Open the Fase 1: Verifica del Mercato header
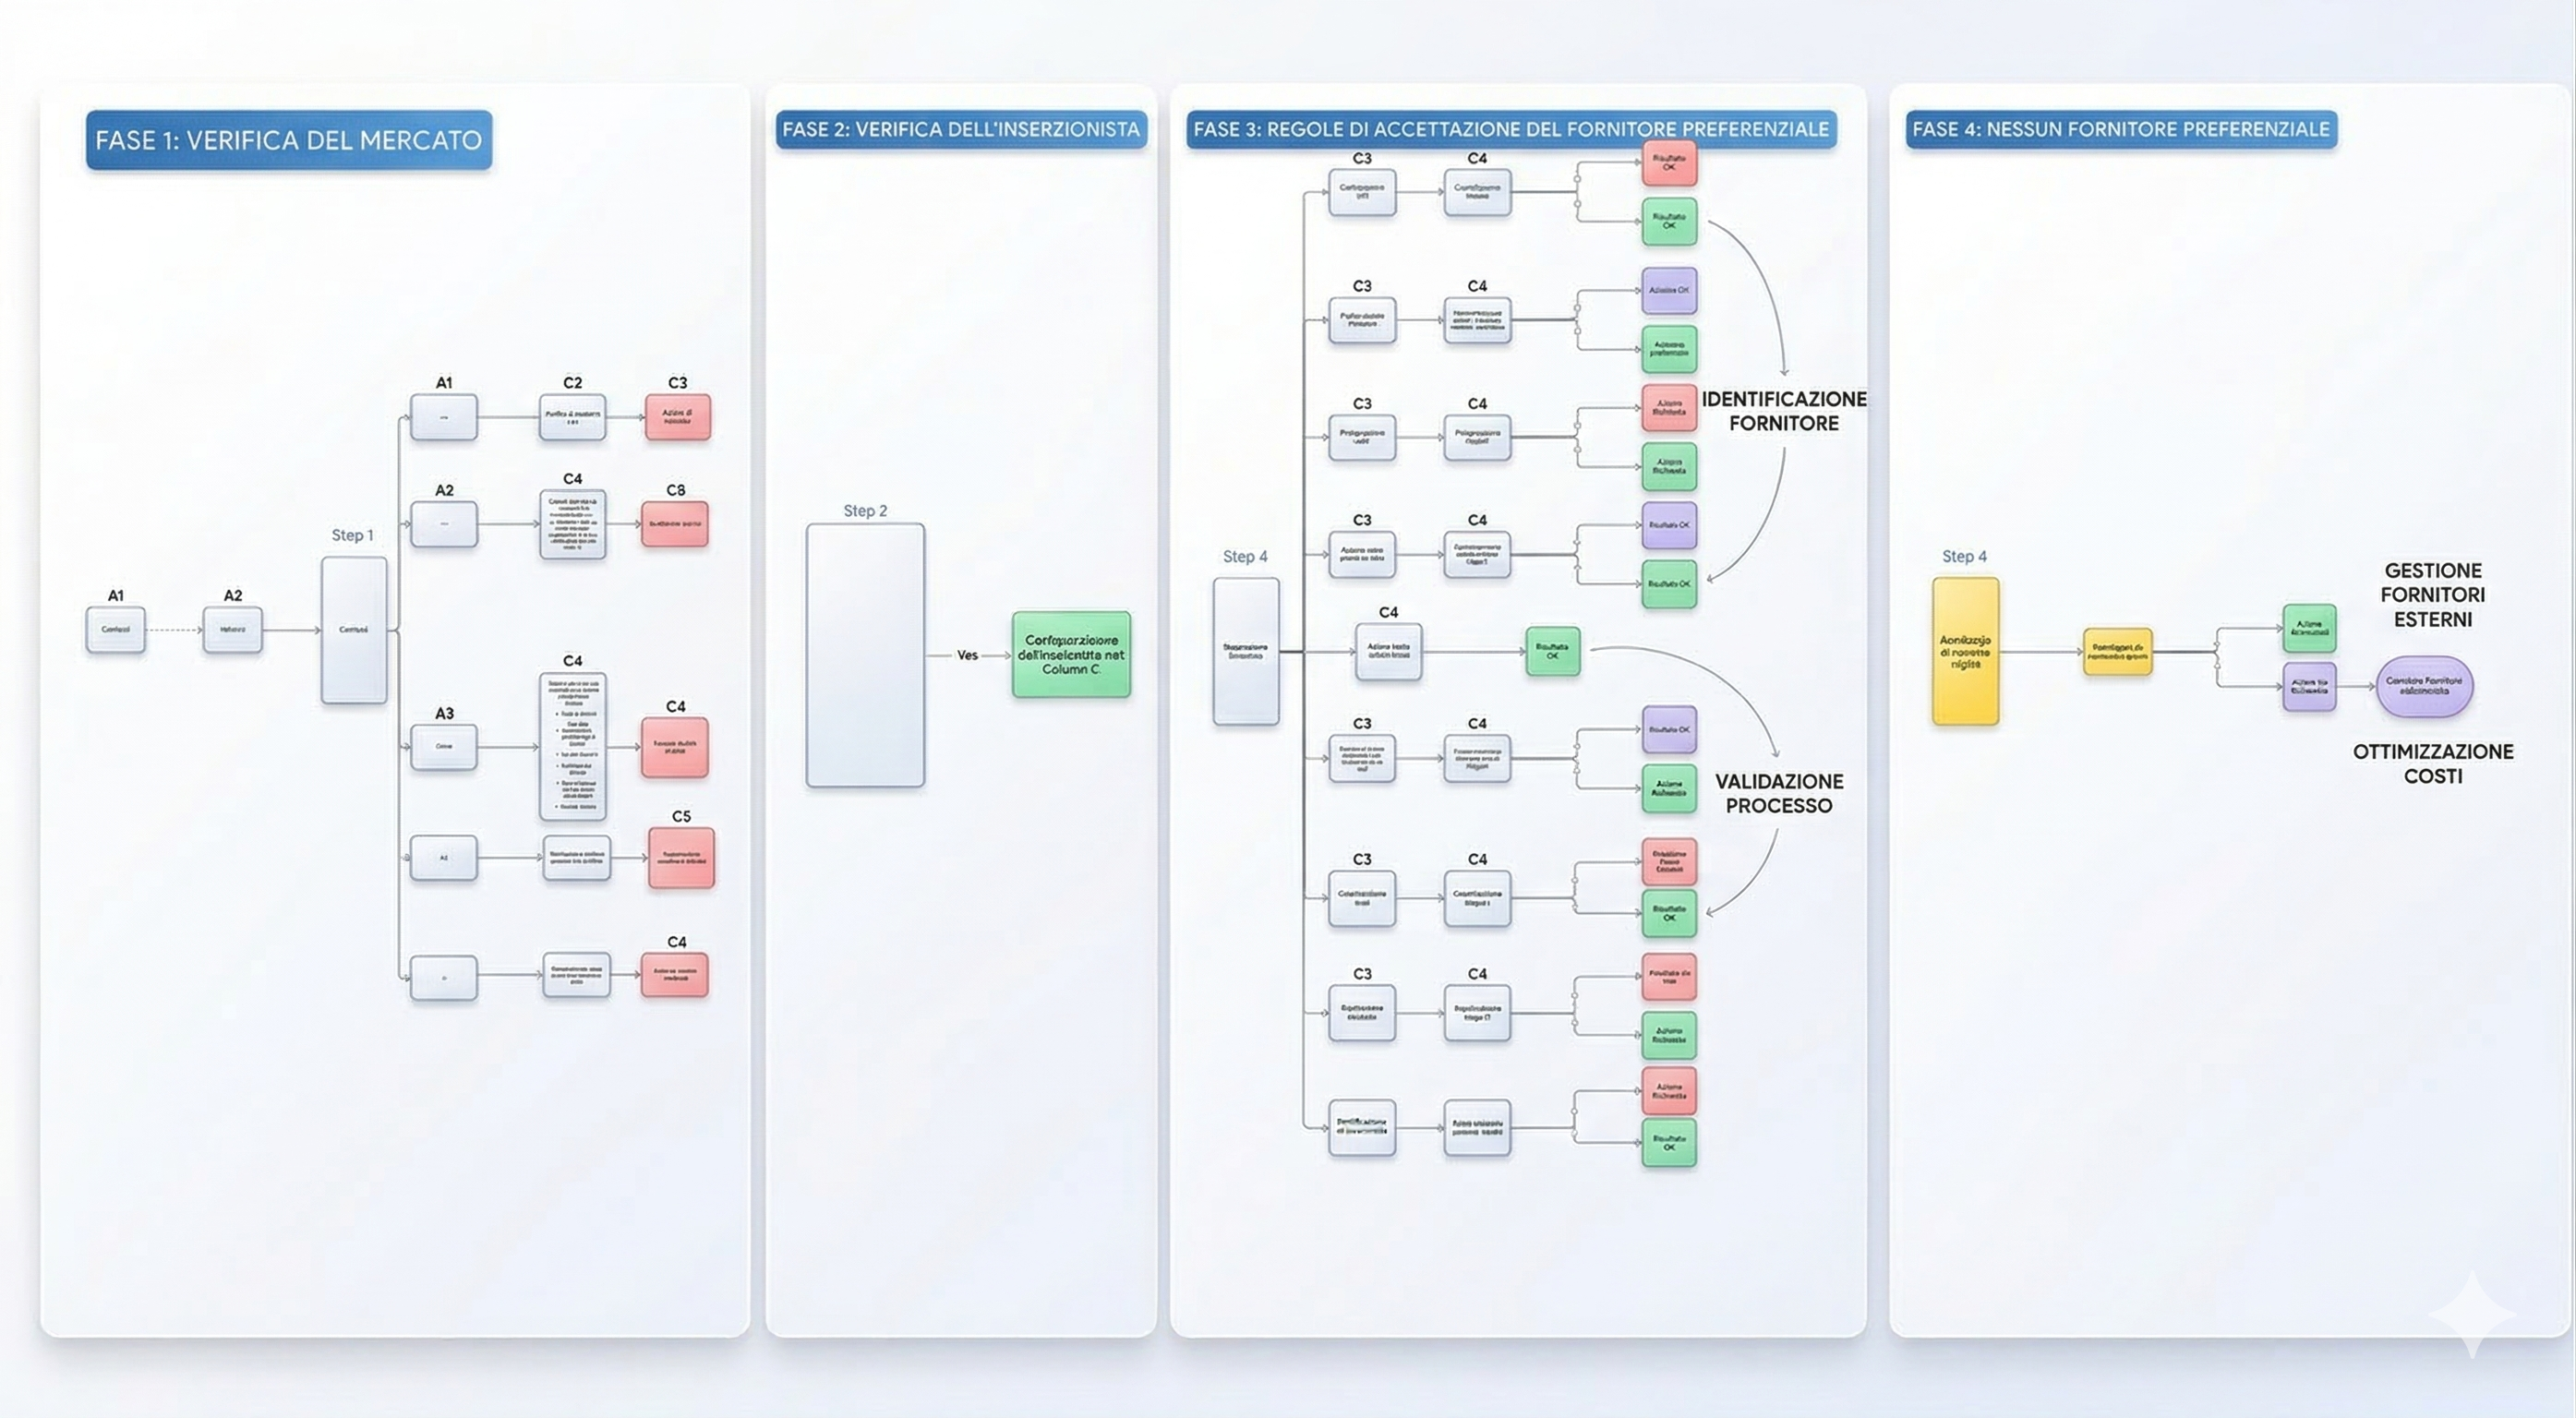 (x=289, y=140)
